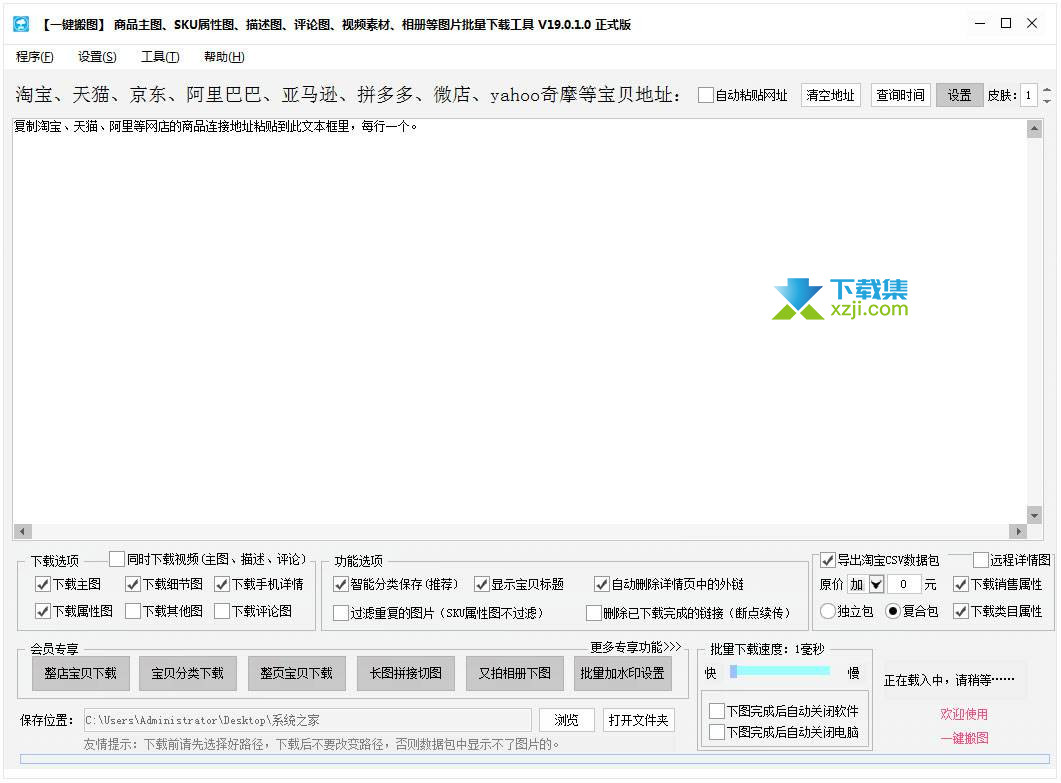
Task: Click the vertical scrollbar up arrow
Action: [1034, 129]
